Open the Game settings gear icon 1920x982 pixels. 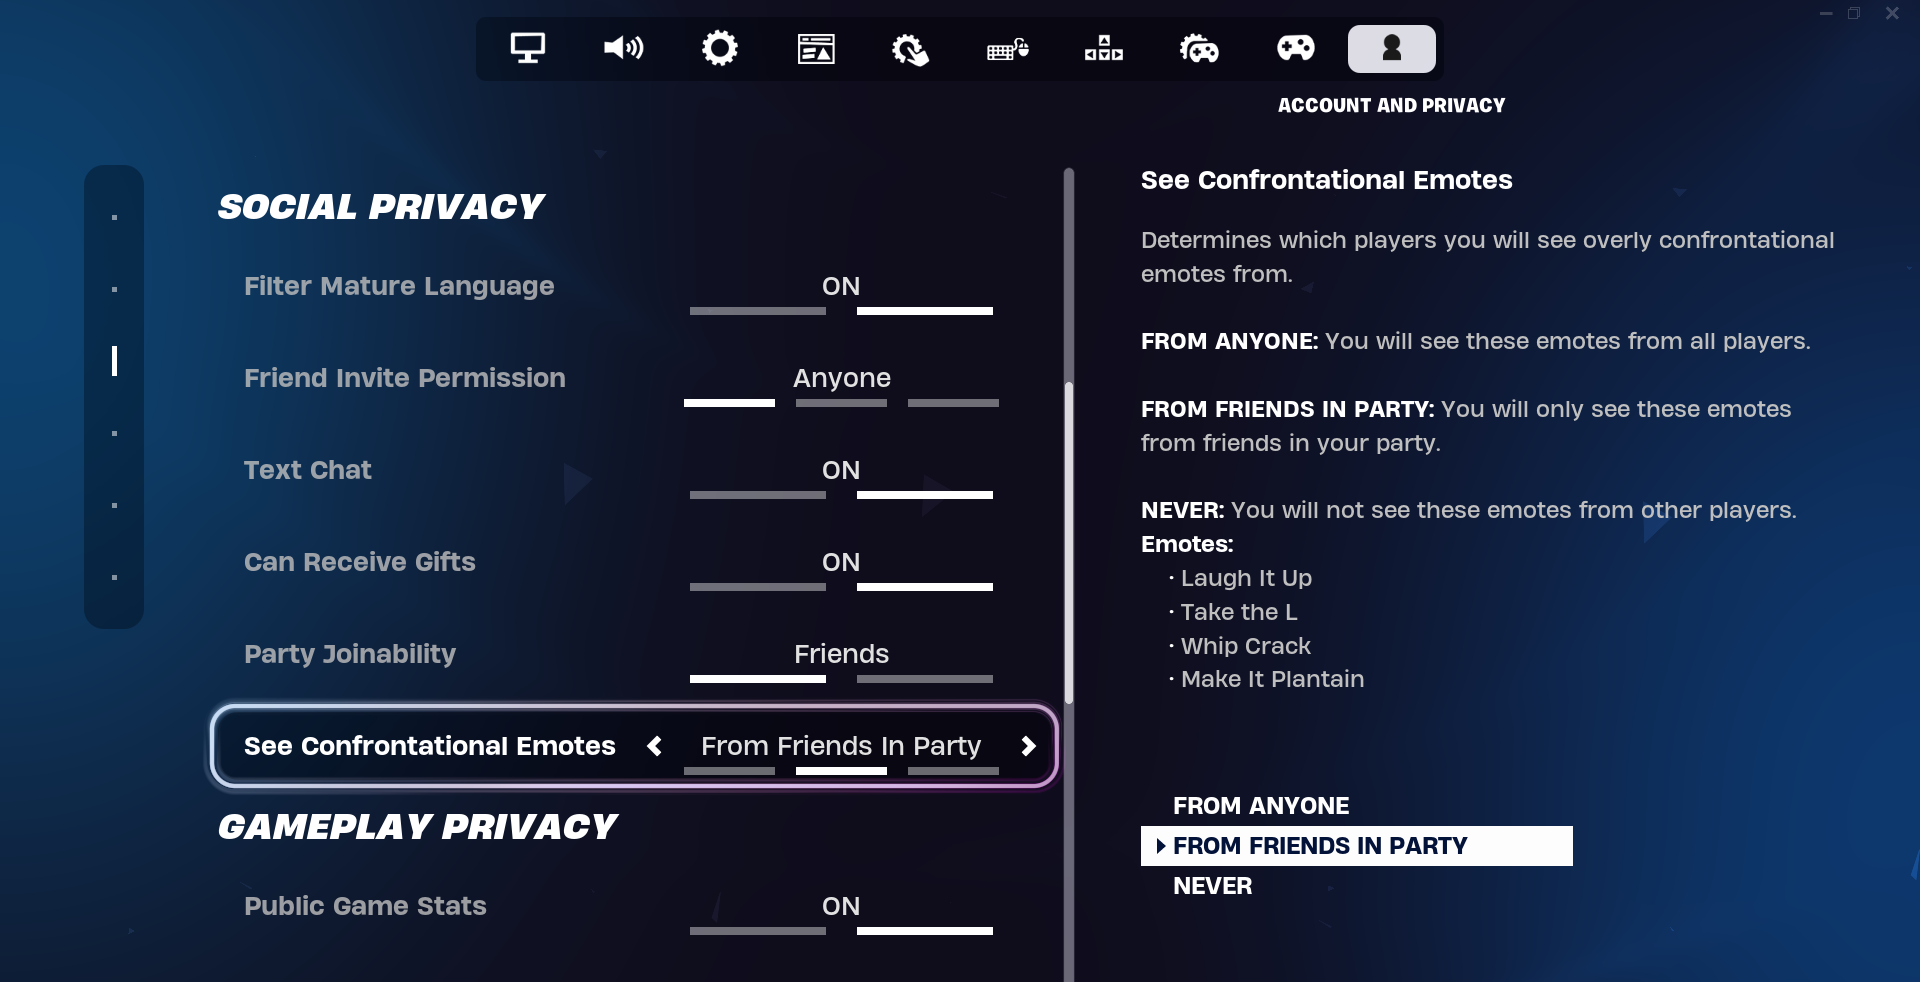(719, 48)
